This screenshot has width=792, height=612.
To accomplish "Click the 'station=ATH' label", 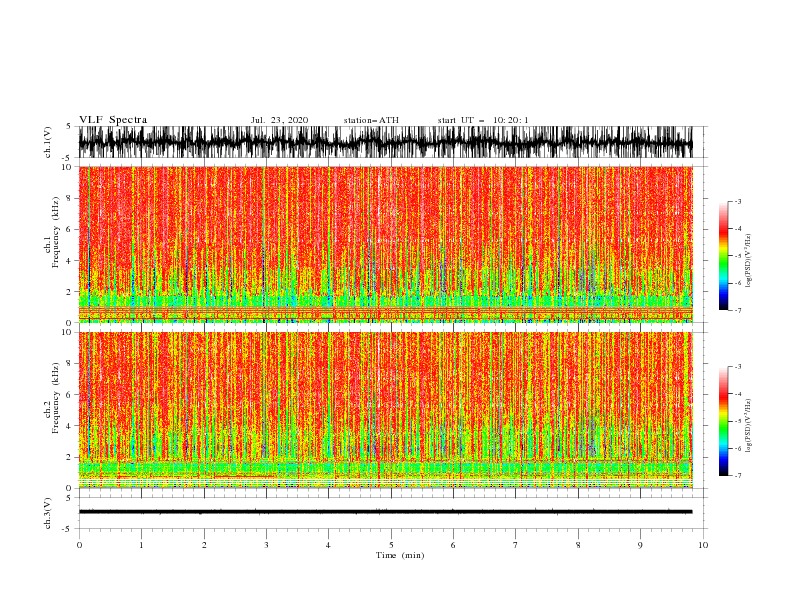I will (371, 120).
